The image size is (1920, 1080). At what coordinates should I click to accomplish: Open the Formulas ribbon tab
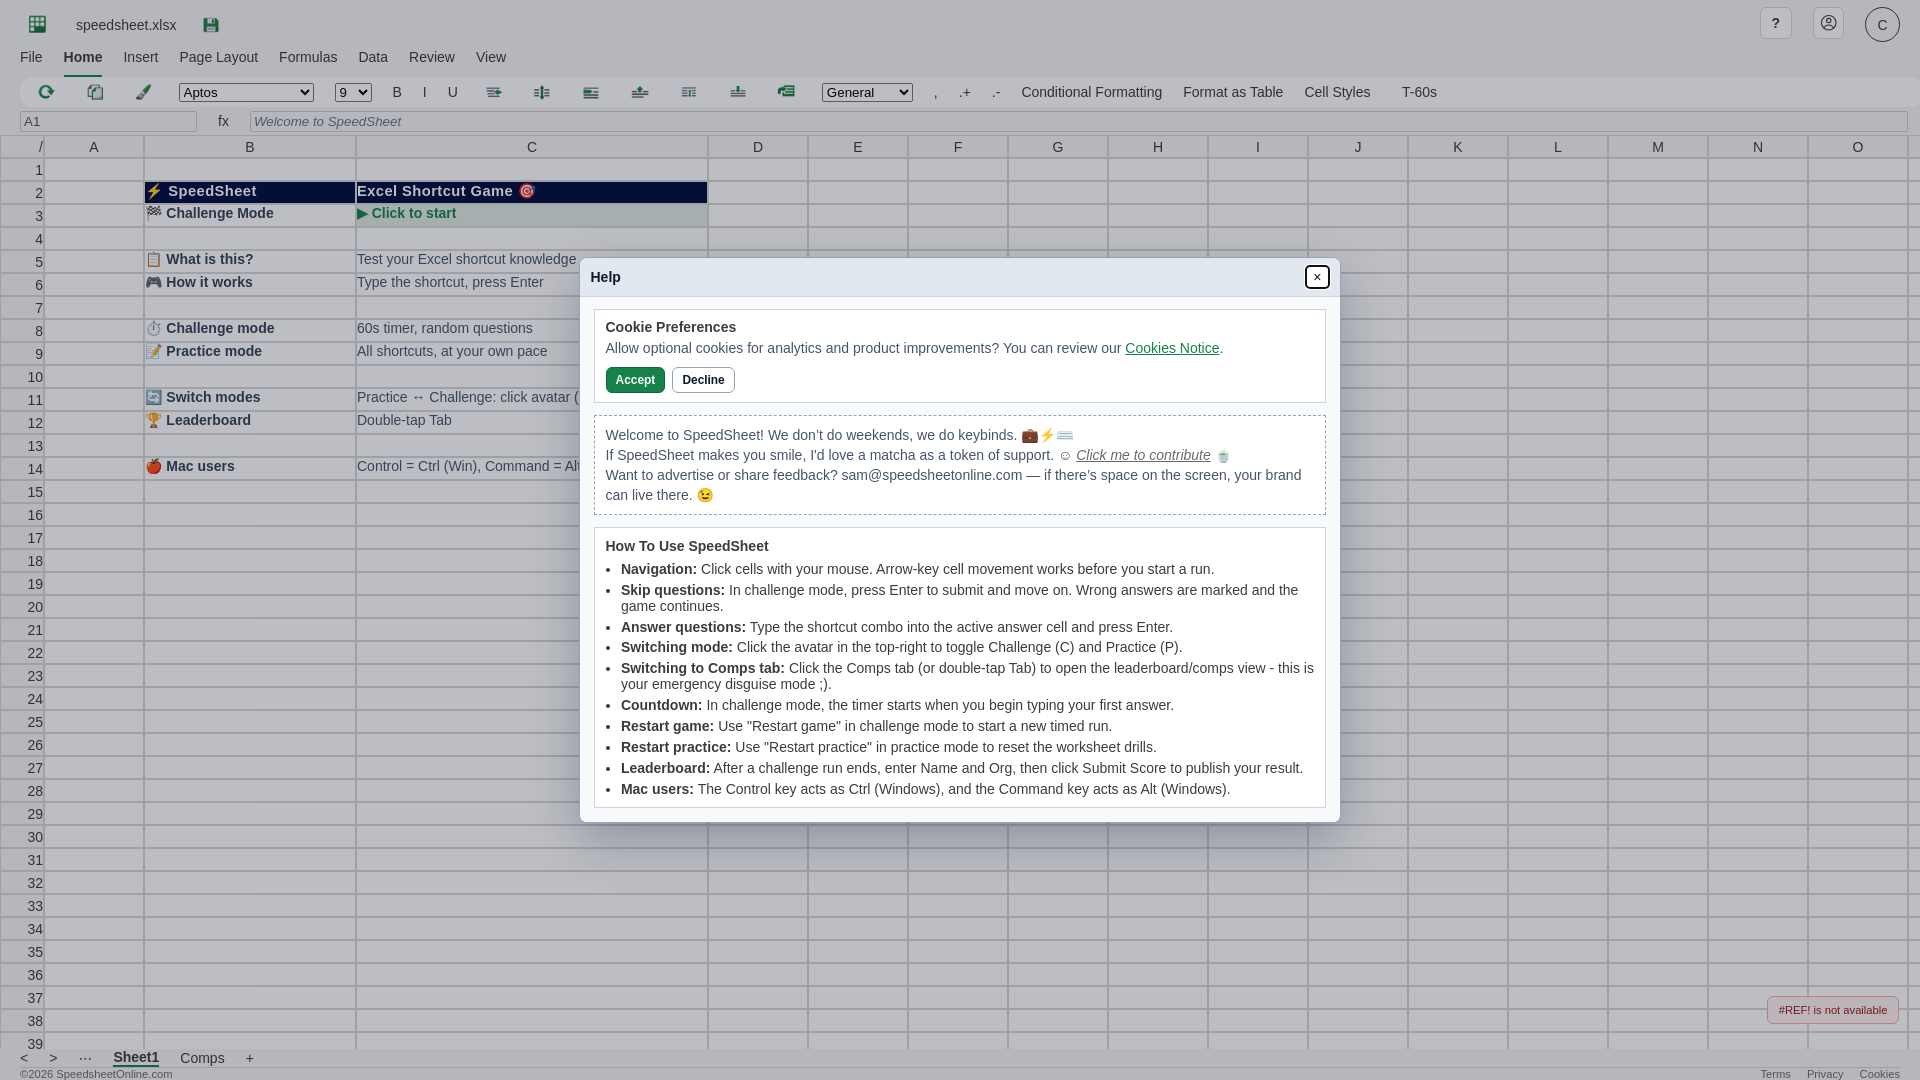308,57
